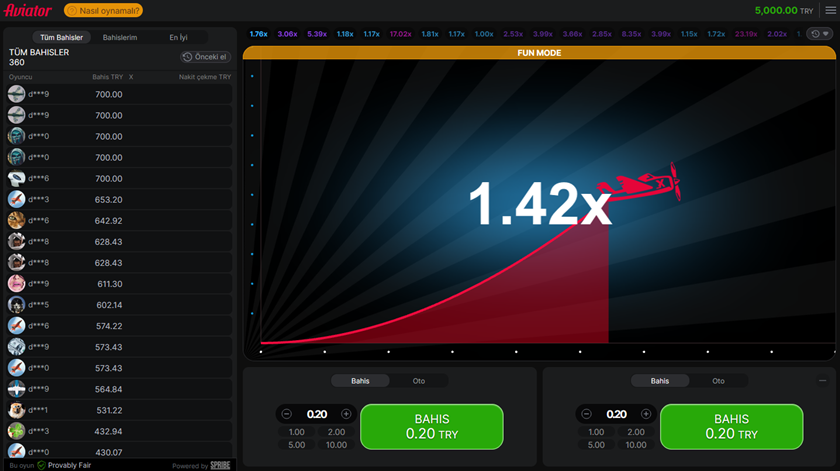Screen dimensions: 840x471
Task: Click the left bet amount field 0.20
Action: point(317,414)
